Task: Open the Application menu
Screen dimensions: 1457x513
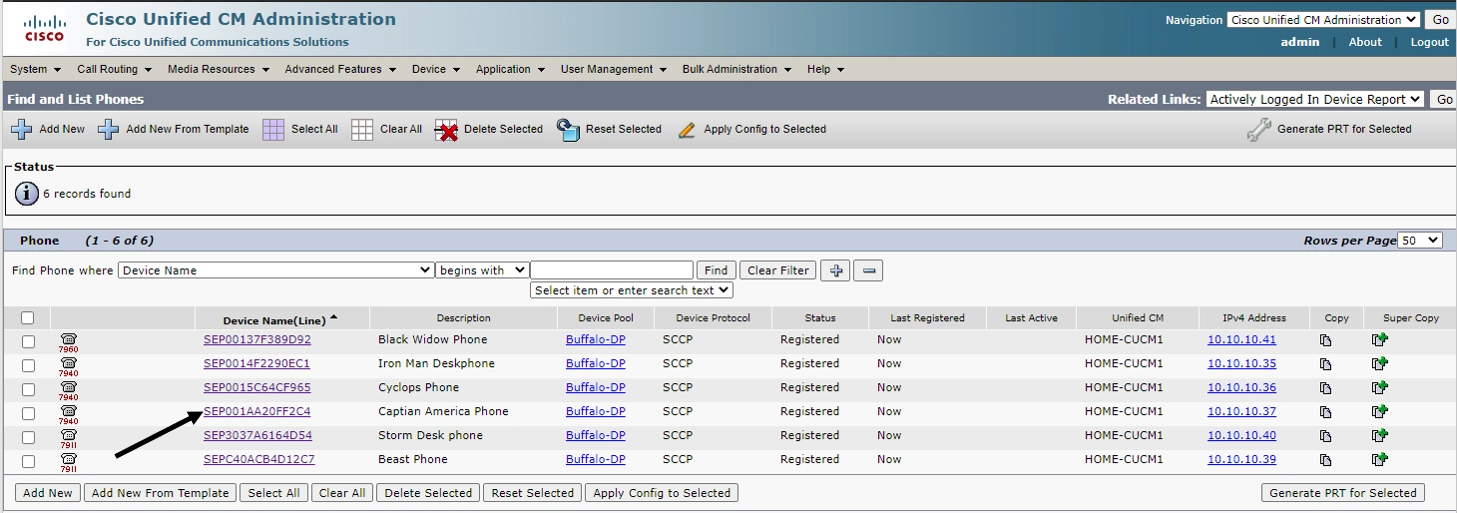Action: point(510,69)
